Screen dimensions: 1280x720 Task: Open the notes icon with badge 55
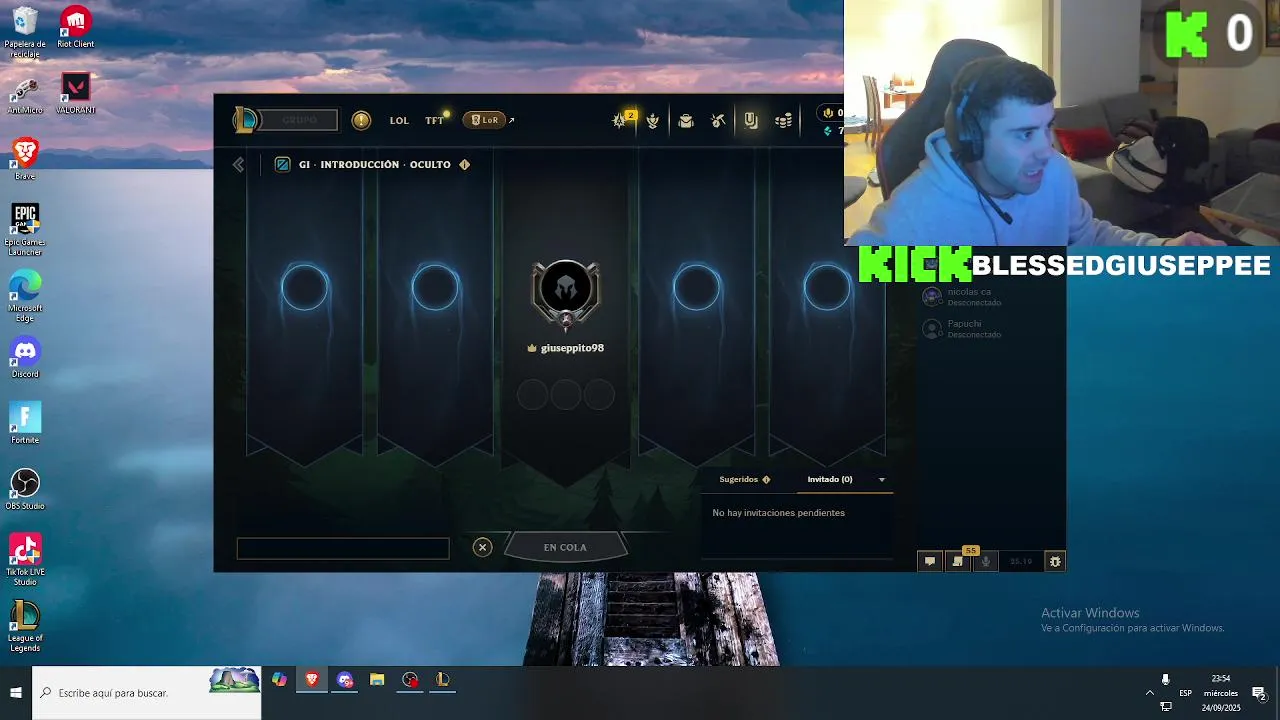point(958,562)
